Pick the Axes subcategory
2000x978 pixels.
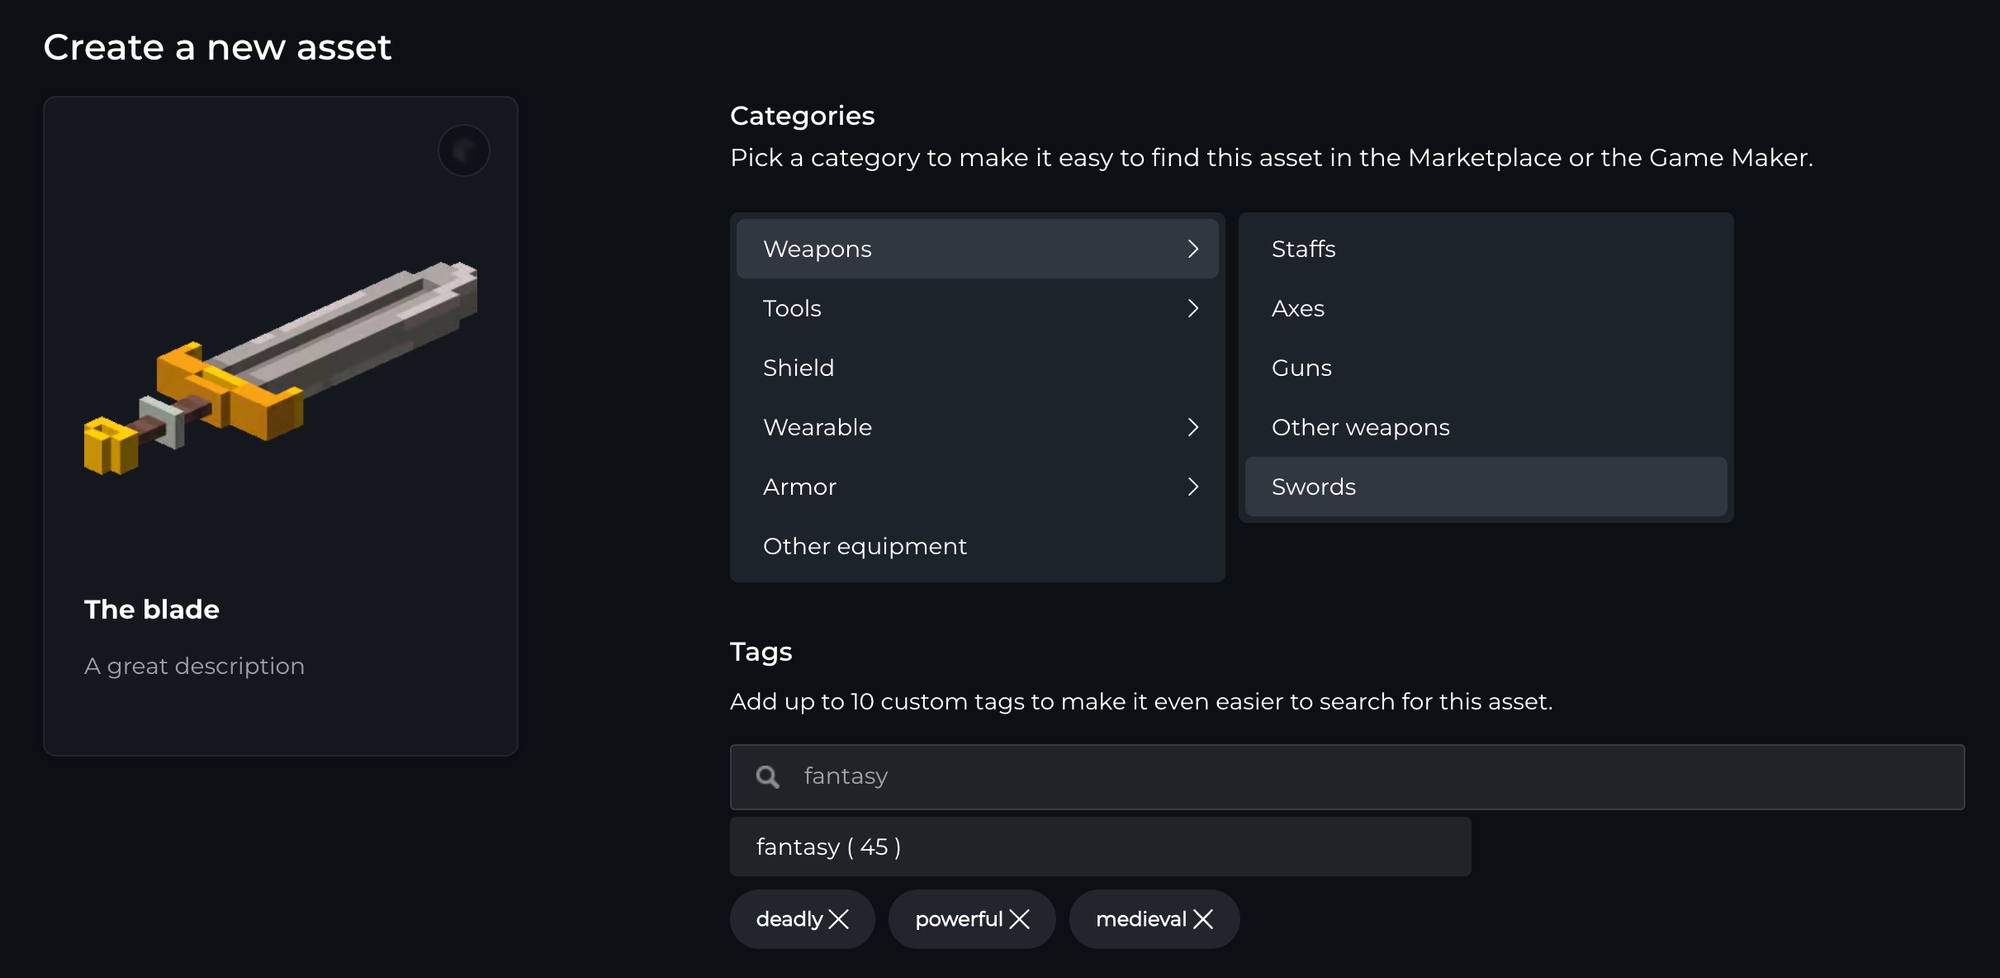pos(1297,308)
